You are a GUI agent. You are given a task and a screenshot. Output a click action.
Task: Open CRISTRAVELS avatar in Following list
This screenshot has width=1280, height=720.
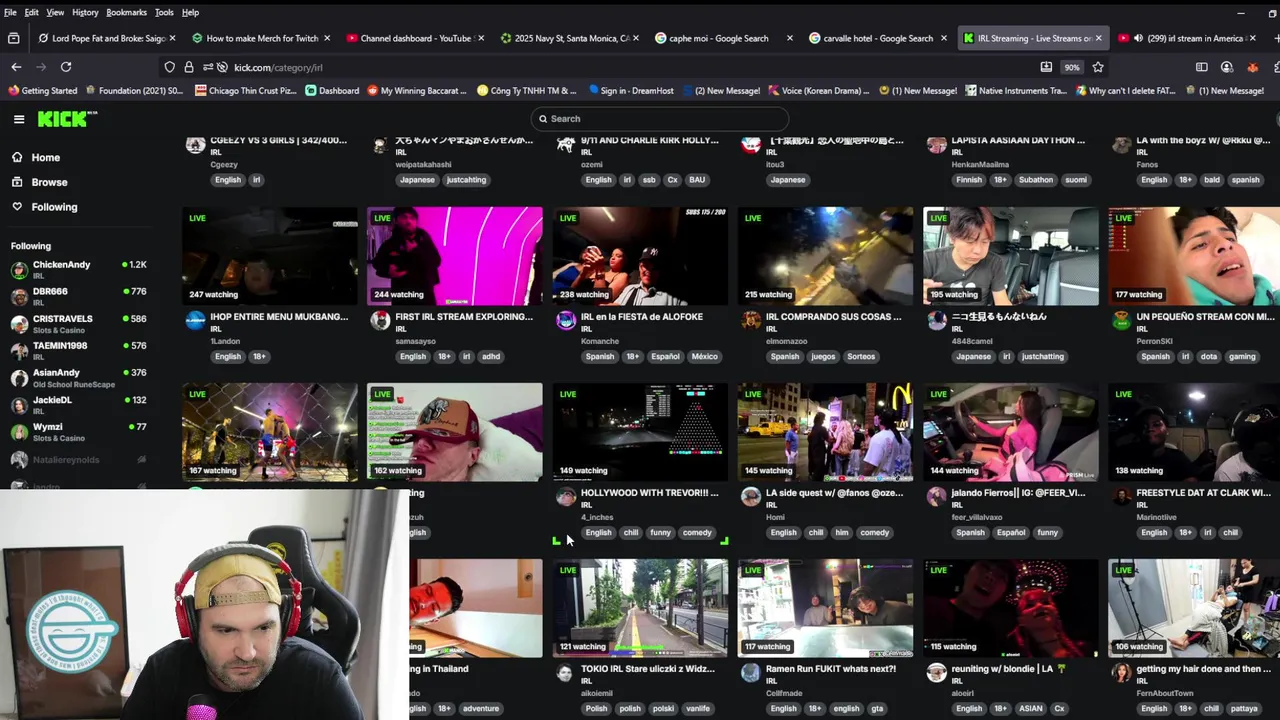[19, 324]
